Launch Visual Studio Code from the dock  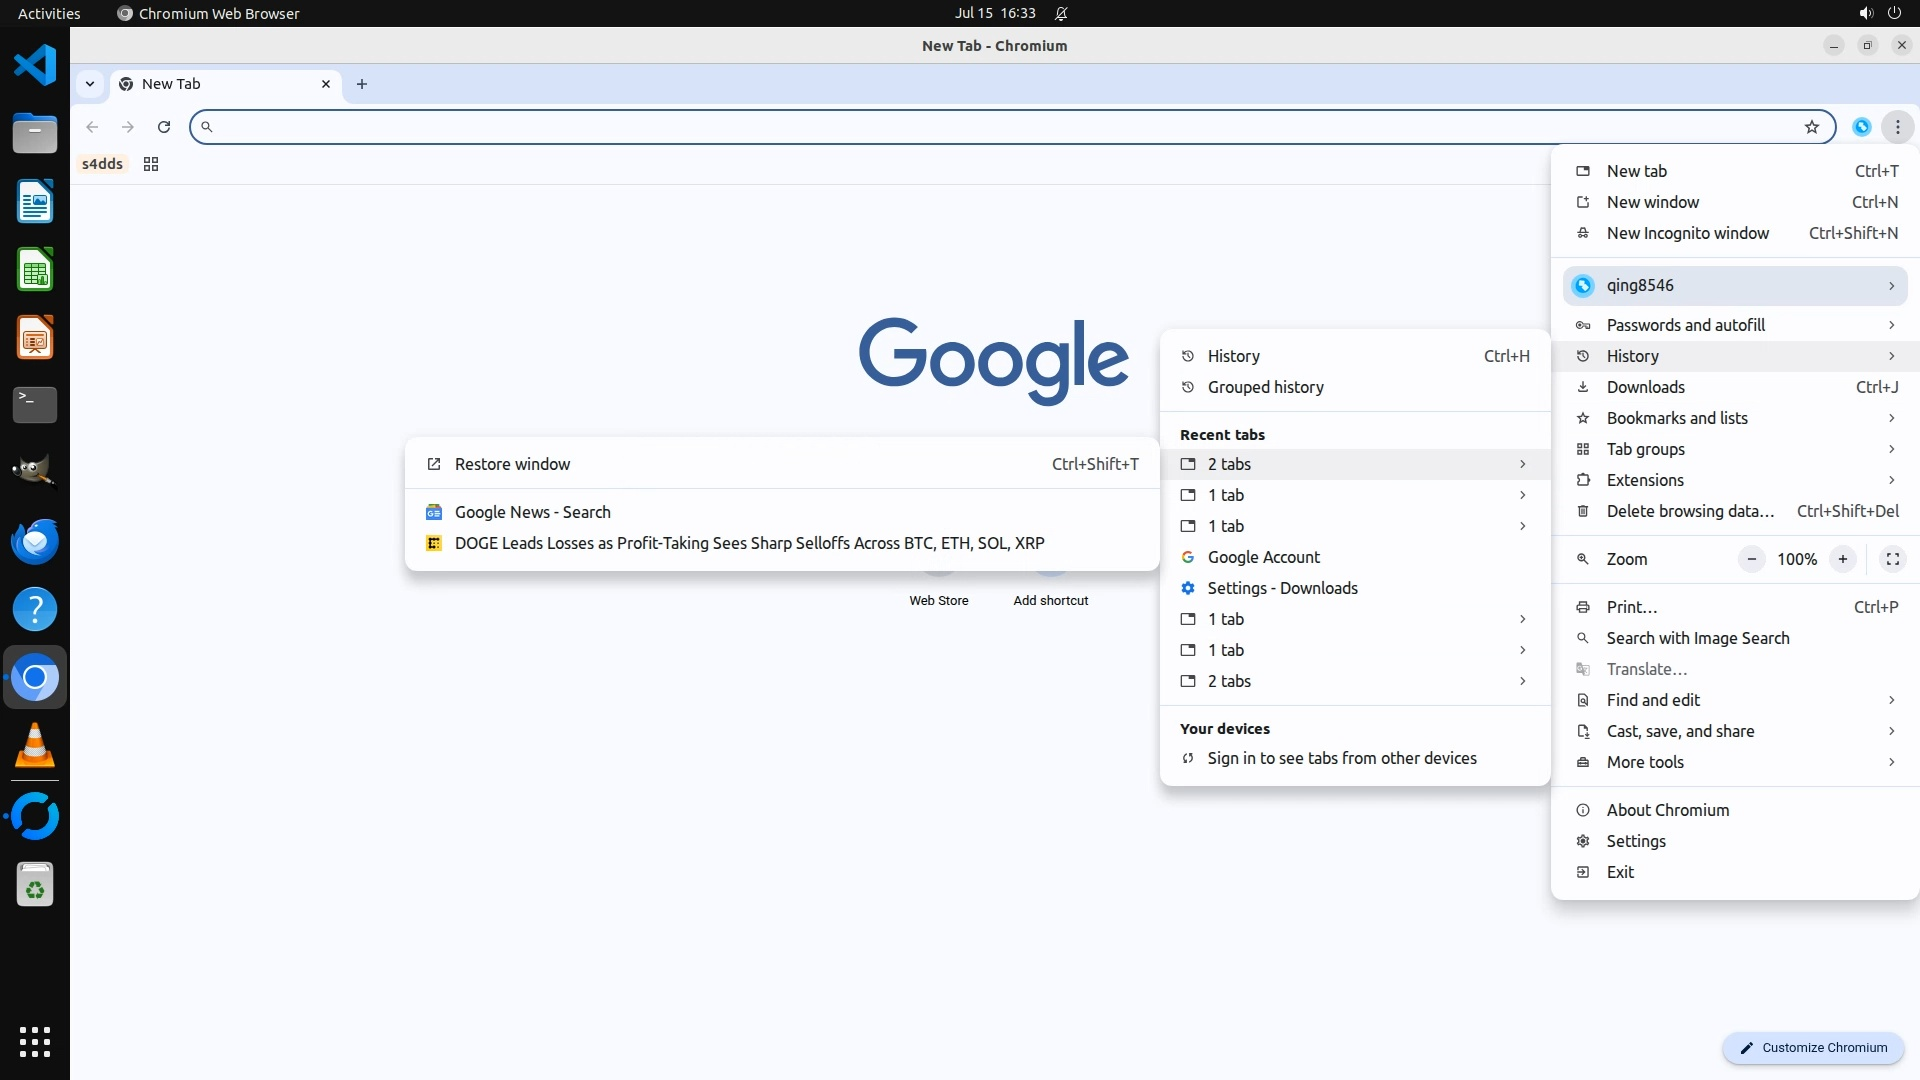click(x=35, y=66)
